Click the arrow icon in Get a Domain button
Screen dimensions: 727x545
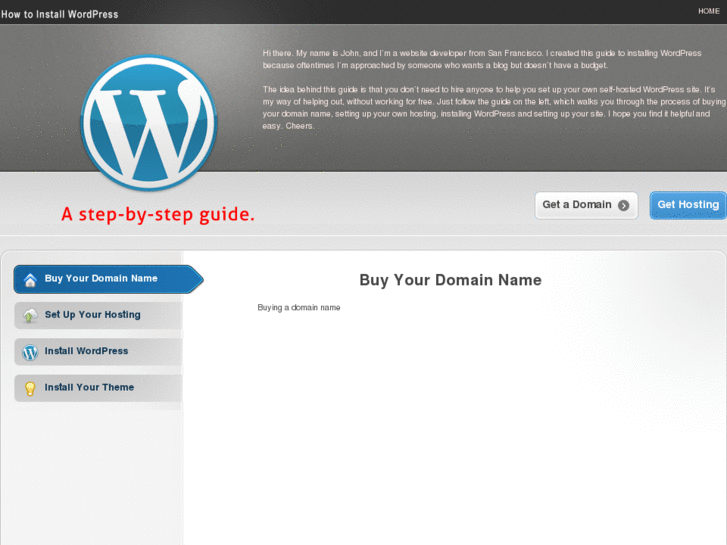click(624, 205)
